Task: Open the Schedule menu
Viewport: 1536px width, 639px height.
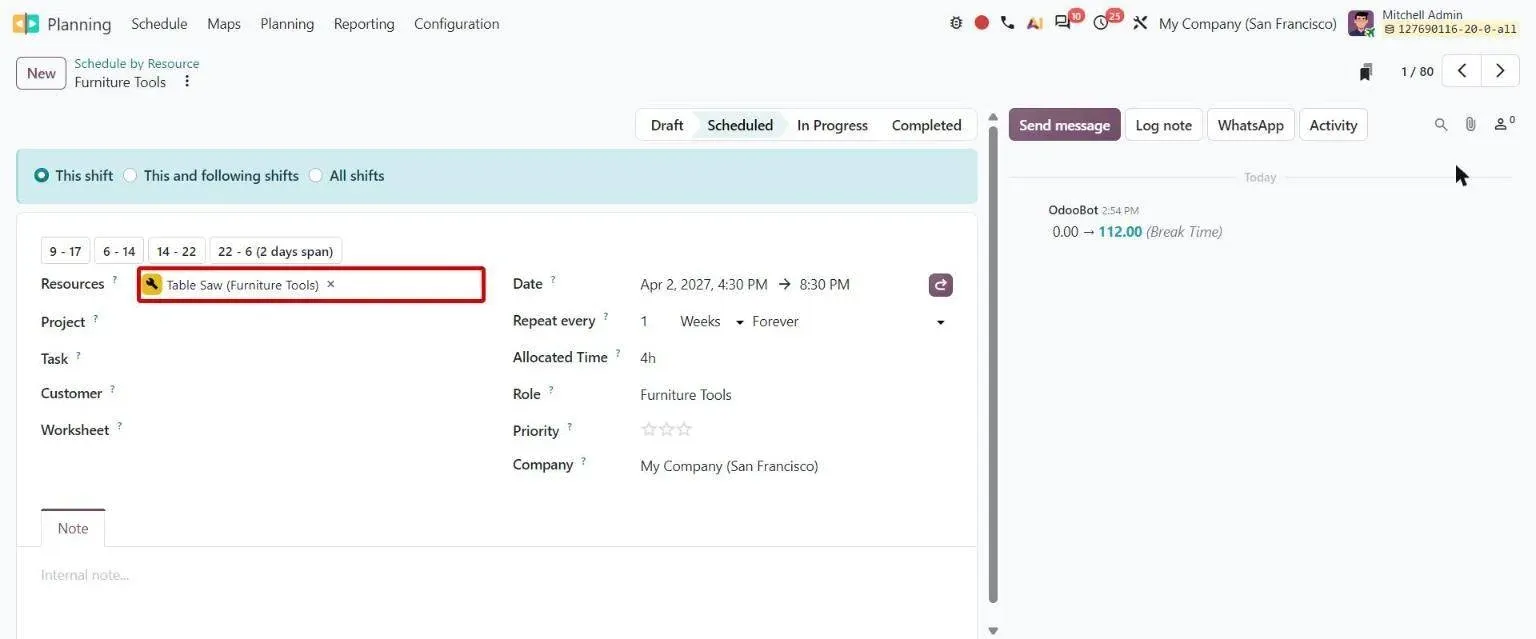Action: [159, 23]
